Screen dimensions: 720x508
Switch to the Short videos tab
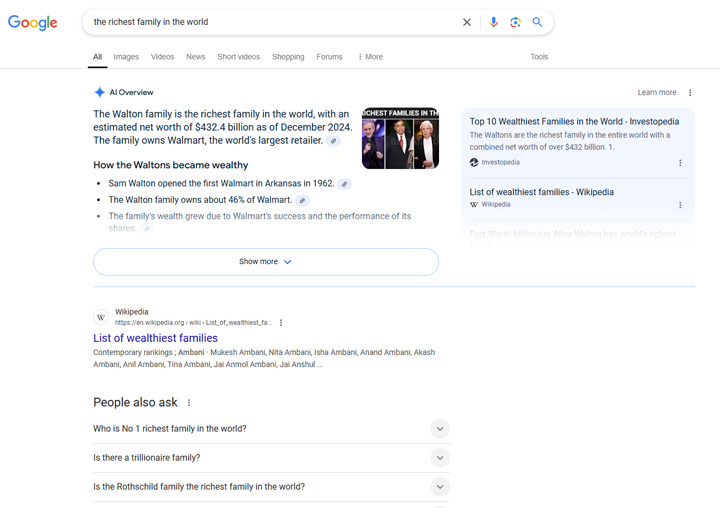pyautogui.click(x=239, y=57)
